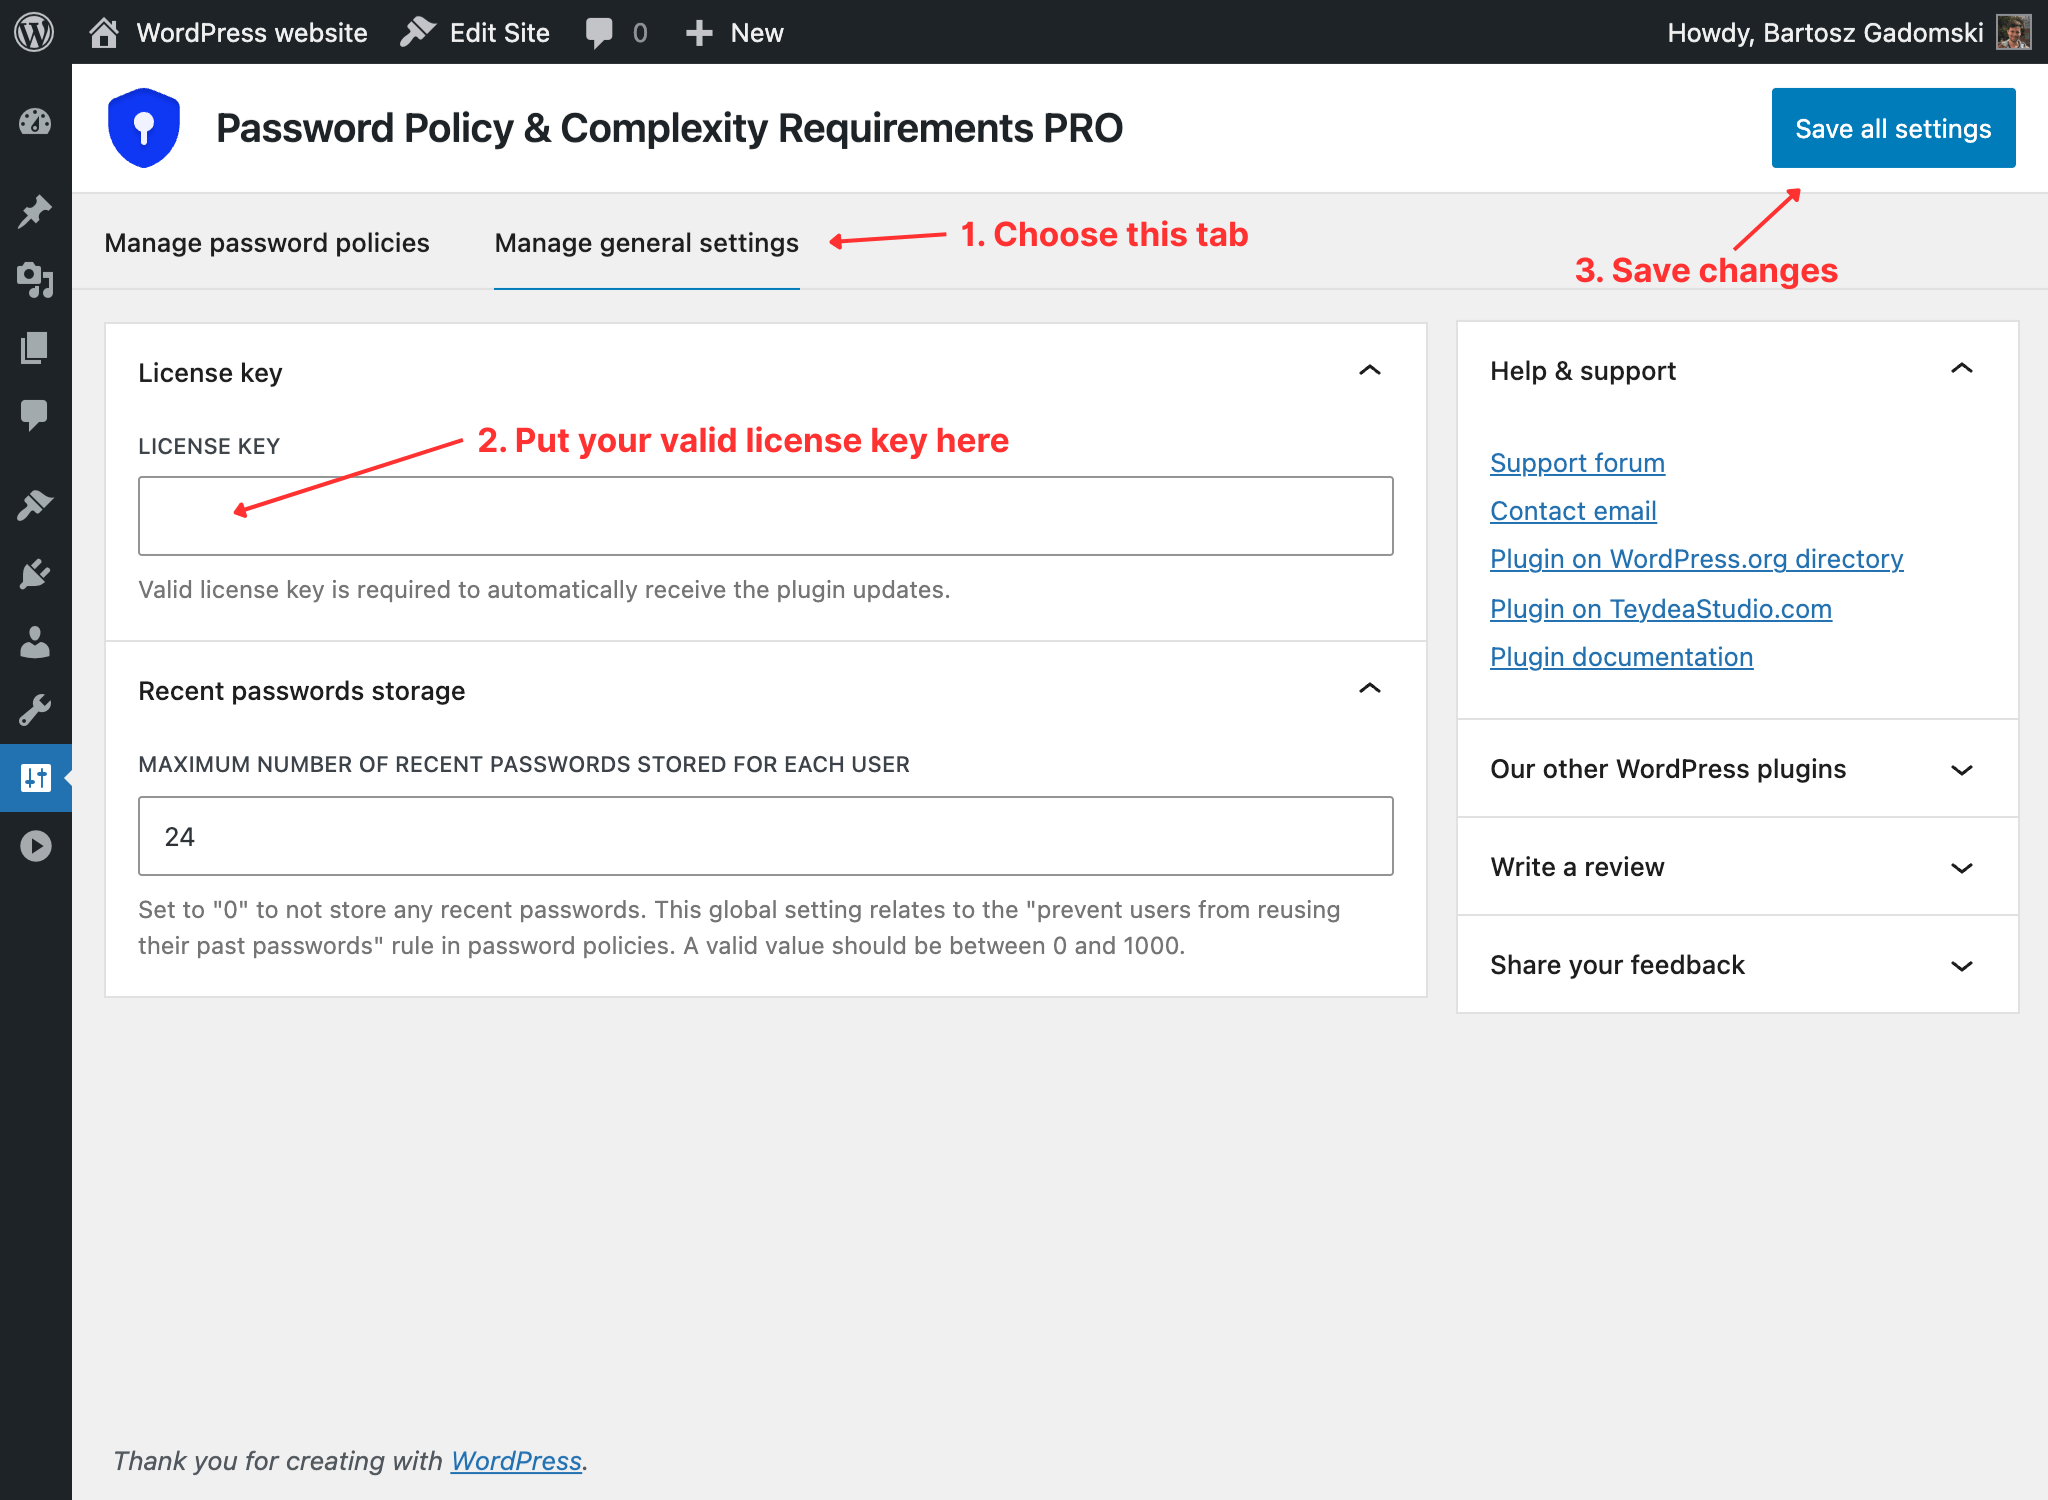Open Dashboard from the sidebar gauge icon
2048x1500 pixels.
coord(35,122)
